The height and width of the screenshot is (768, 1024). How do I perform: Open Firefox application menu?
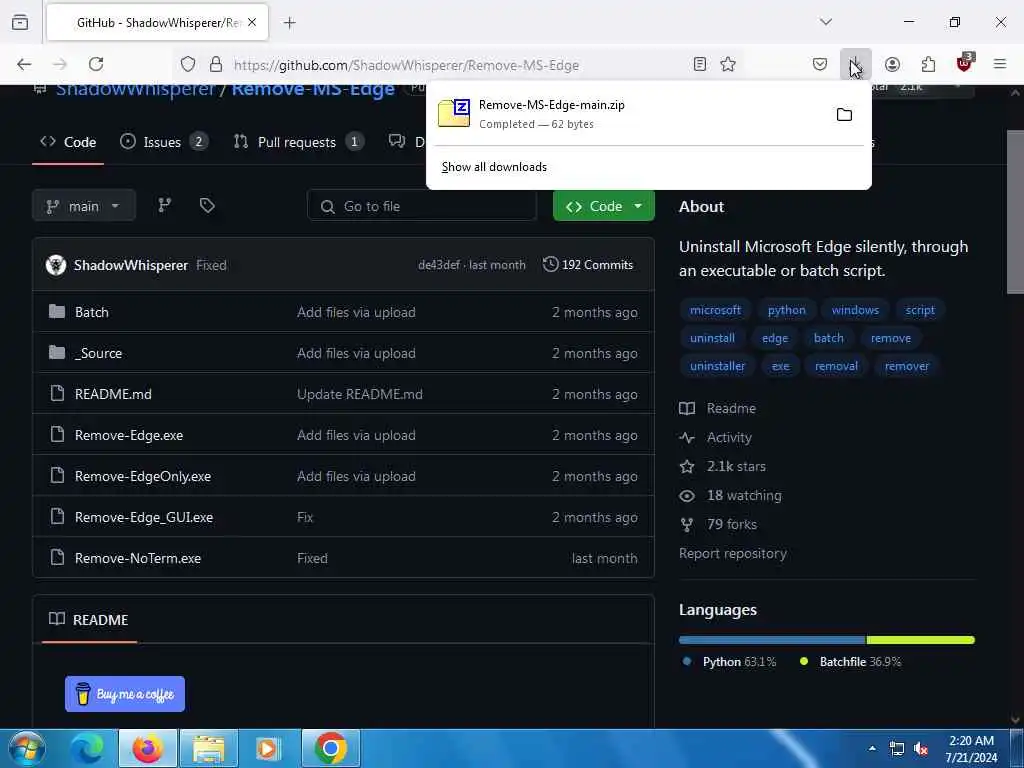tap(1000, 64)
